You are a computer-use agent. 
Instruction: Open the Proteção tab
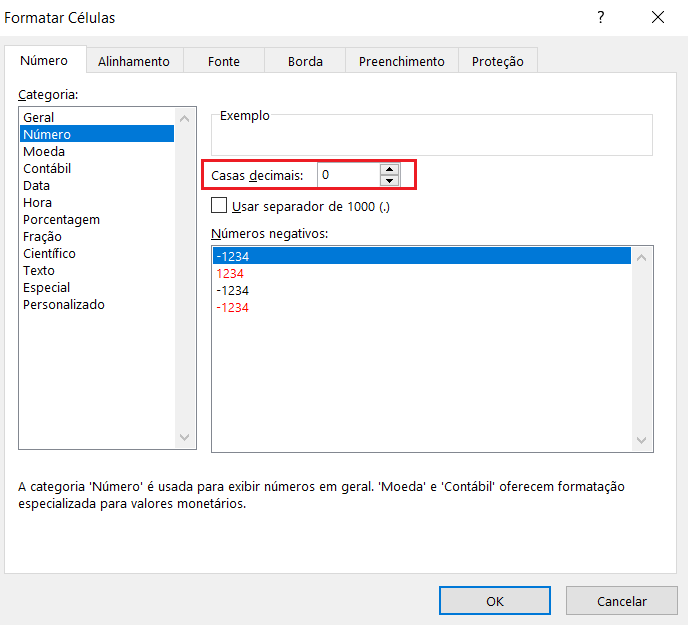click(498, 61)
